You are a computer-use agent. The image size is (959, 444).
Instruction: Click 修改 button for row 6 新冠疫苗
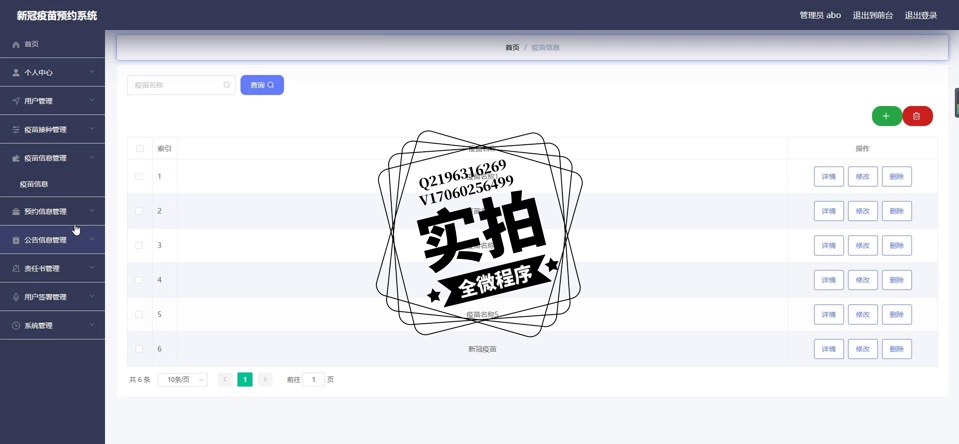point(862,349)
